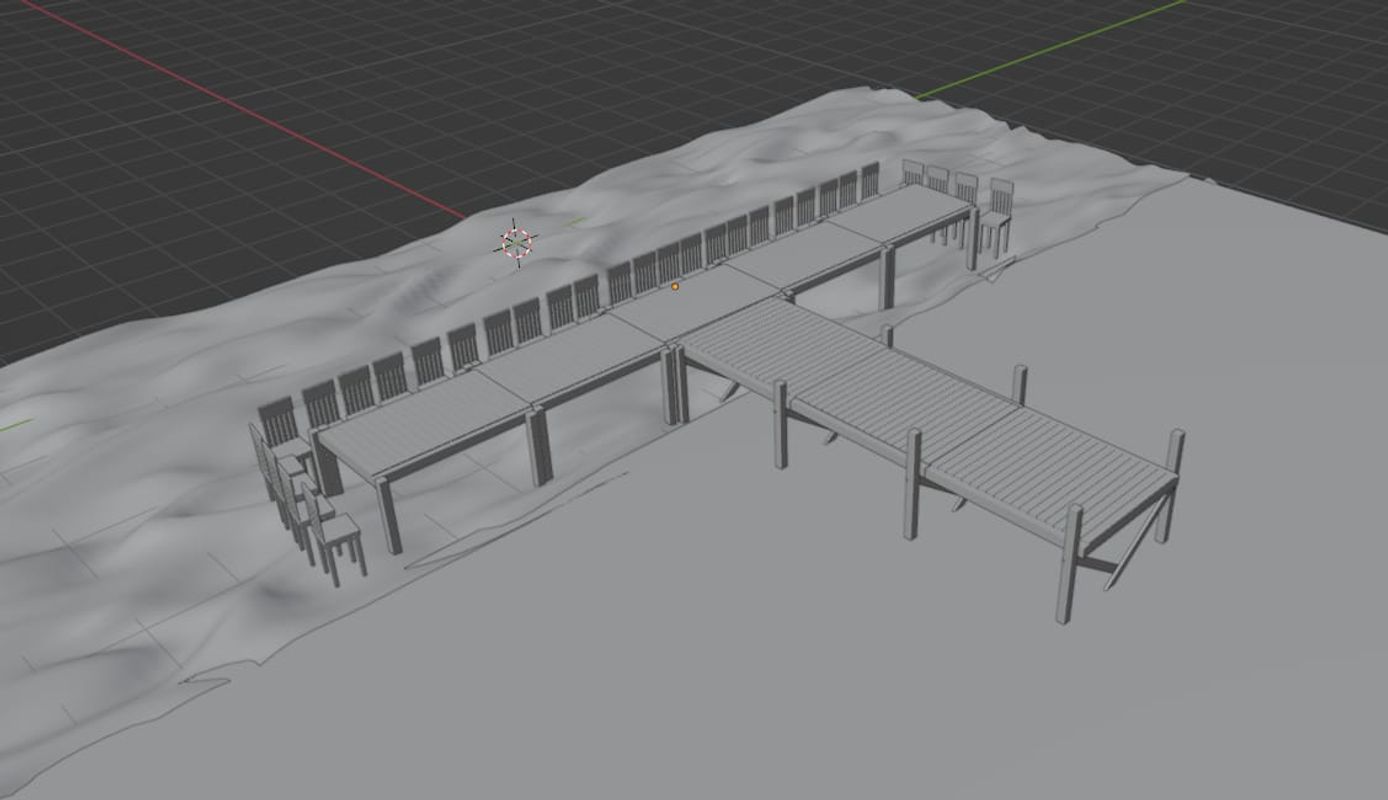This screenshot has width=1388, height=800.
Task: Click the green Y axis line on the grid
Action: click(1050, 52)
